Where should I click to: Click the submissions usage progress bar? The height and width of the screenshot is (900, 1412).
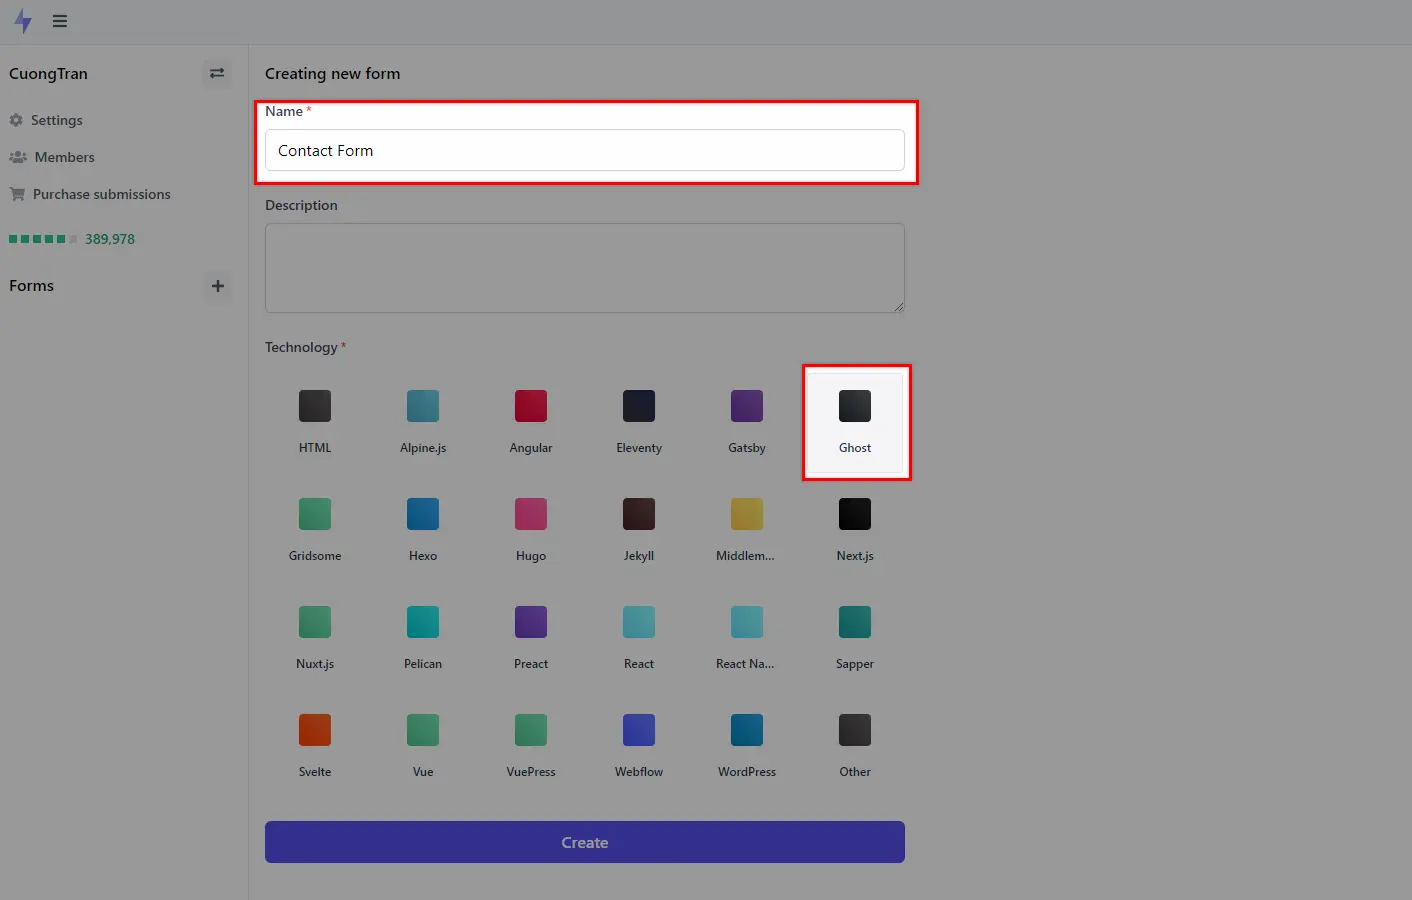pyautogui.click(x=40, y=238)
